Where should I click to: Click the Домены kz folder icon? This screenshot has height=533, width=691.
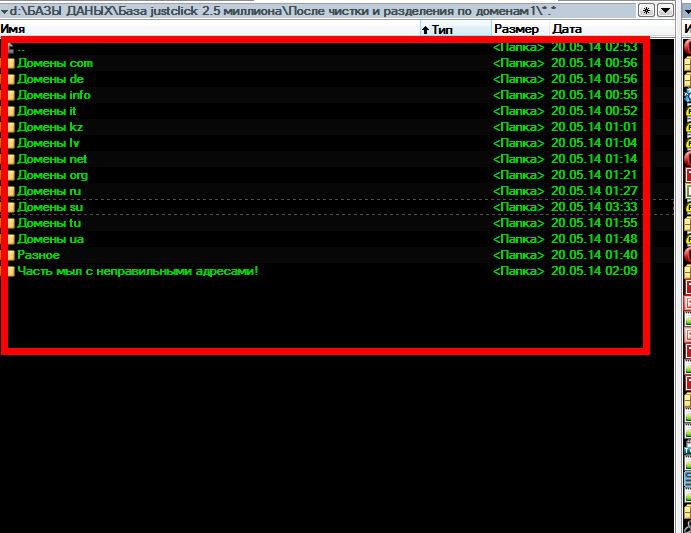[11, 127]
